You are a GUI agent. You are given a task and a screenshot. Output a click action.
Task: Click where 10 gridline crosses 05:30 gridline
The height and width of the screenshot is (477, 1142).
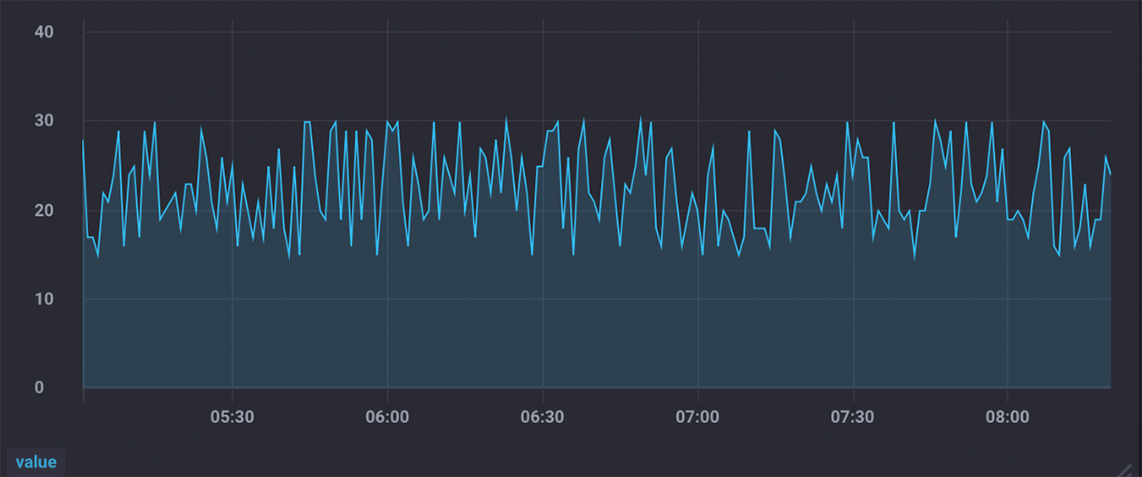(232, 299)
